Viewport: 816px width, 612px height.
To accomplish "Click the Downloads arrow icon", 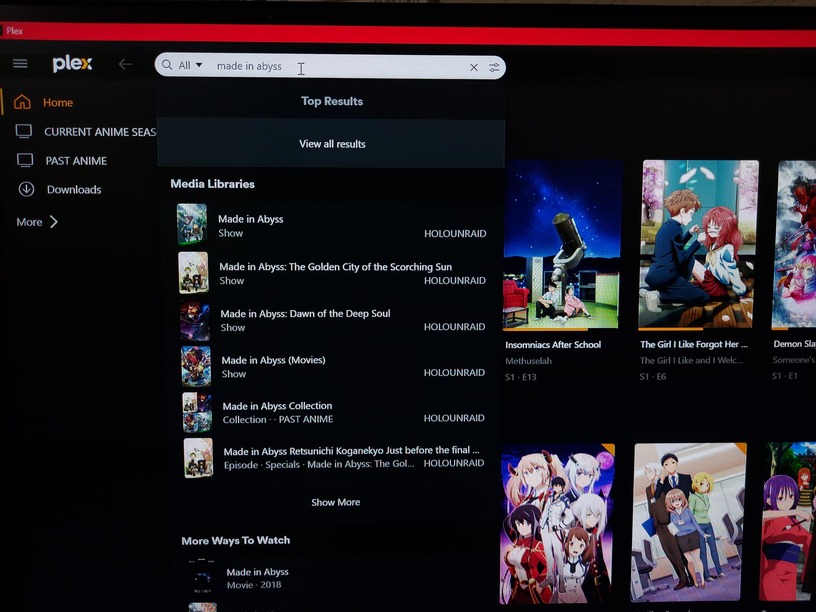I will coord(27,189).
